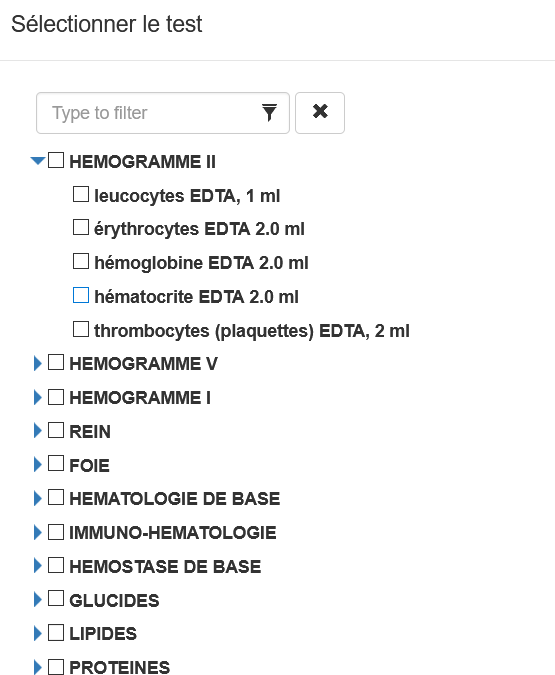Collapse the HEMOGRAMME II group

[38, 161]
